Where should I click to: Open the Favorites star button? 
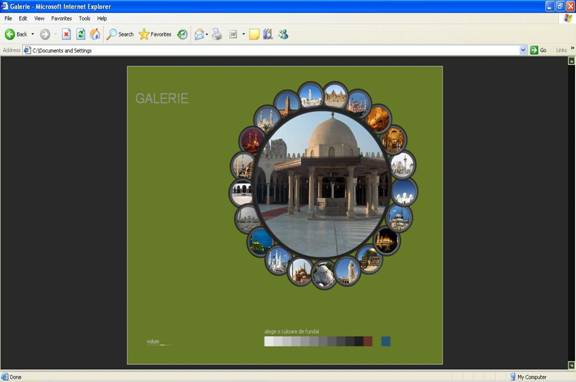[x=155, y=34]
